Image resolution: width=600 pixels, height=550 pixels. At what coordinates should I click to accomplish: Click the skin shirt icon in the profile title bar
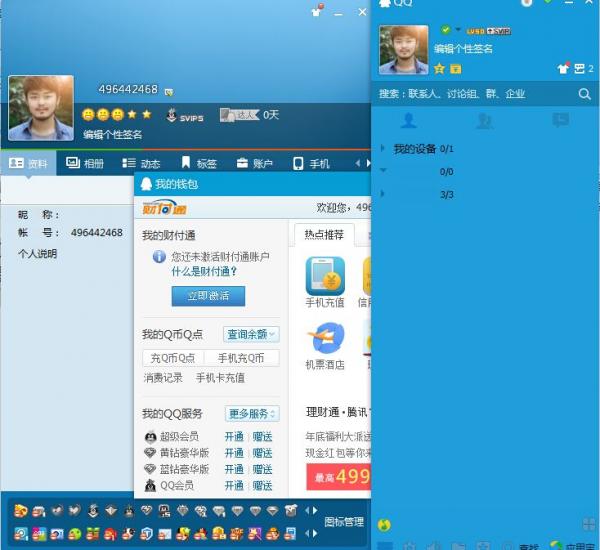tap(317, 11)
